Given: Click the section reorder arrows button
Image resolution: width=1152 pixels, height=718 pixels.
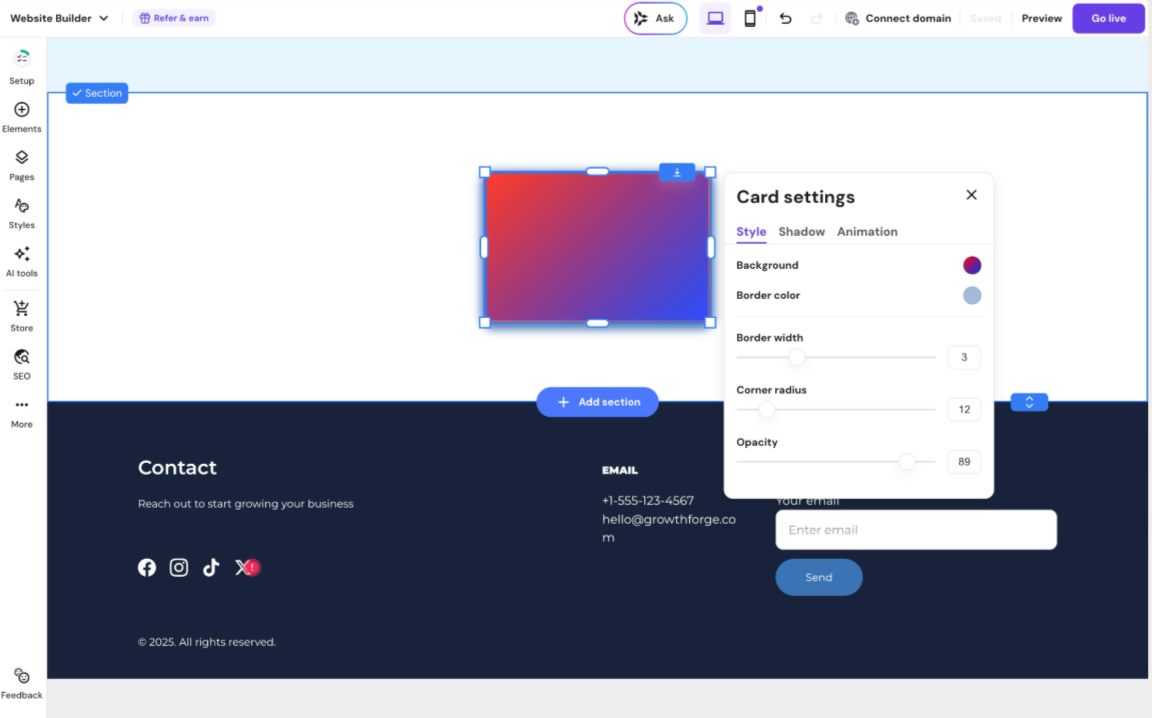Looking at the screenshot, I should click(x=1029, y=402).
